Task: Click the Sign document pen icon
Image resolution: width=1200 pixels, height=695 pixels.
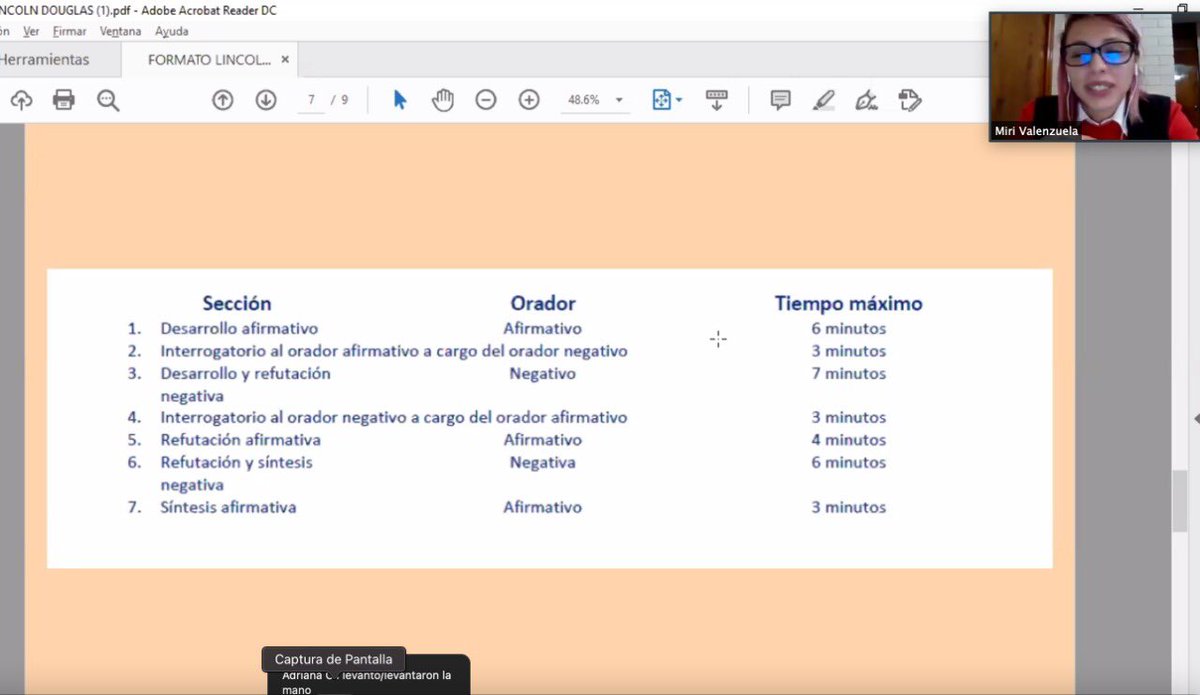Action: click(867, 100)
